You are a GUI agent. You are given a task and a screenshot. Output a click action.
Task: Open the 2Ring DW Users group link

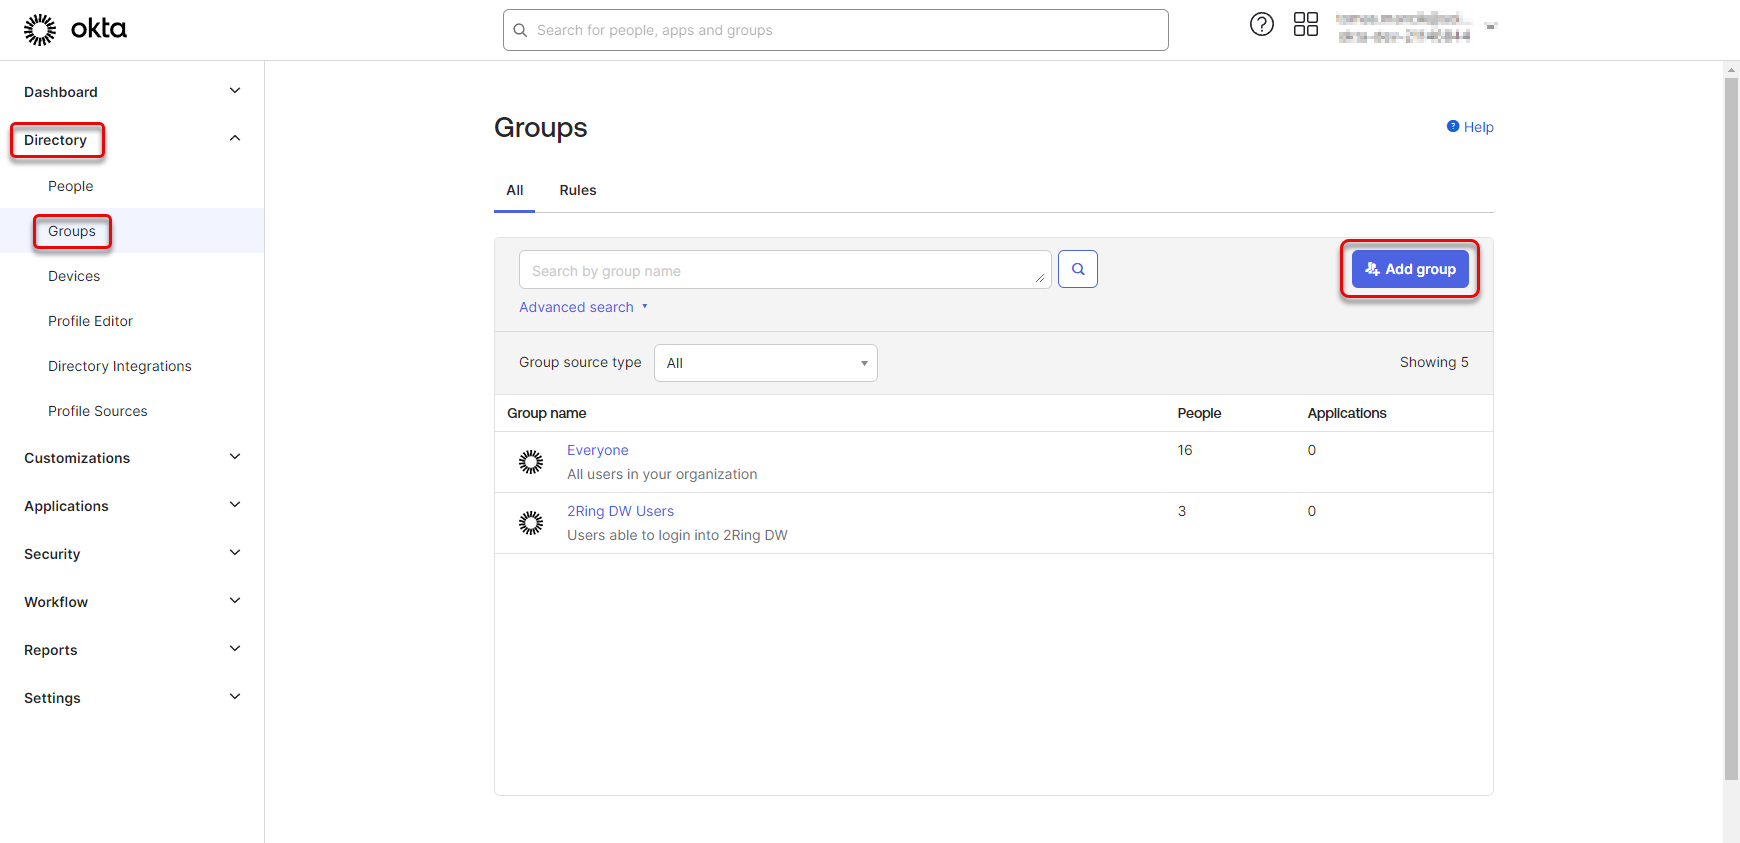pos(620,511)
